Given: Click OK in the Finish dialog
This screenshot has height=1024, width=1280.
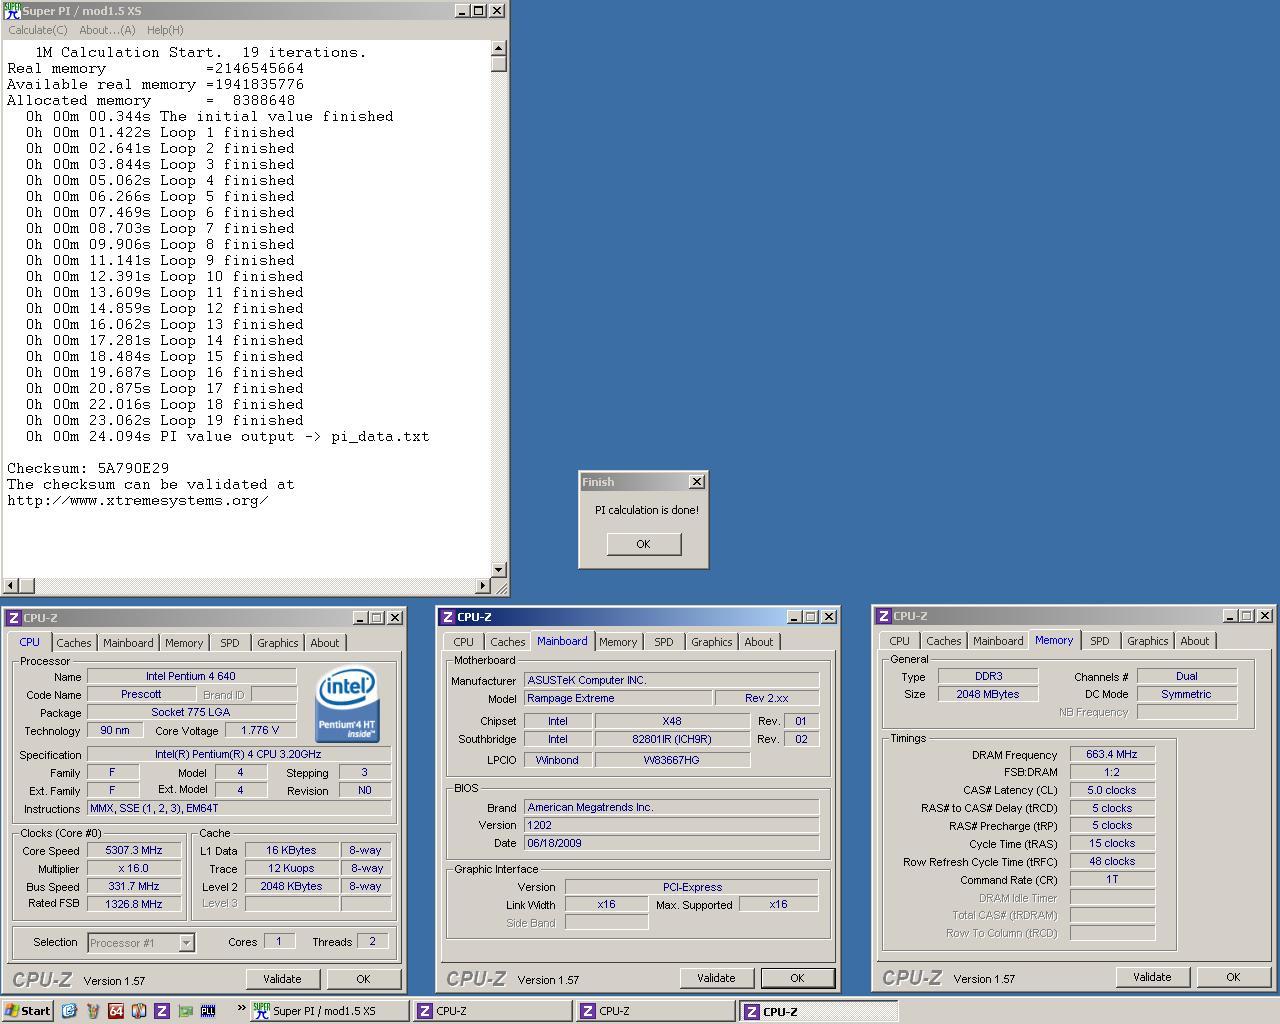Looking at the screenshot, I should tap(643, 544).
